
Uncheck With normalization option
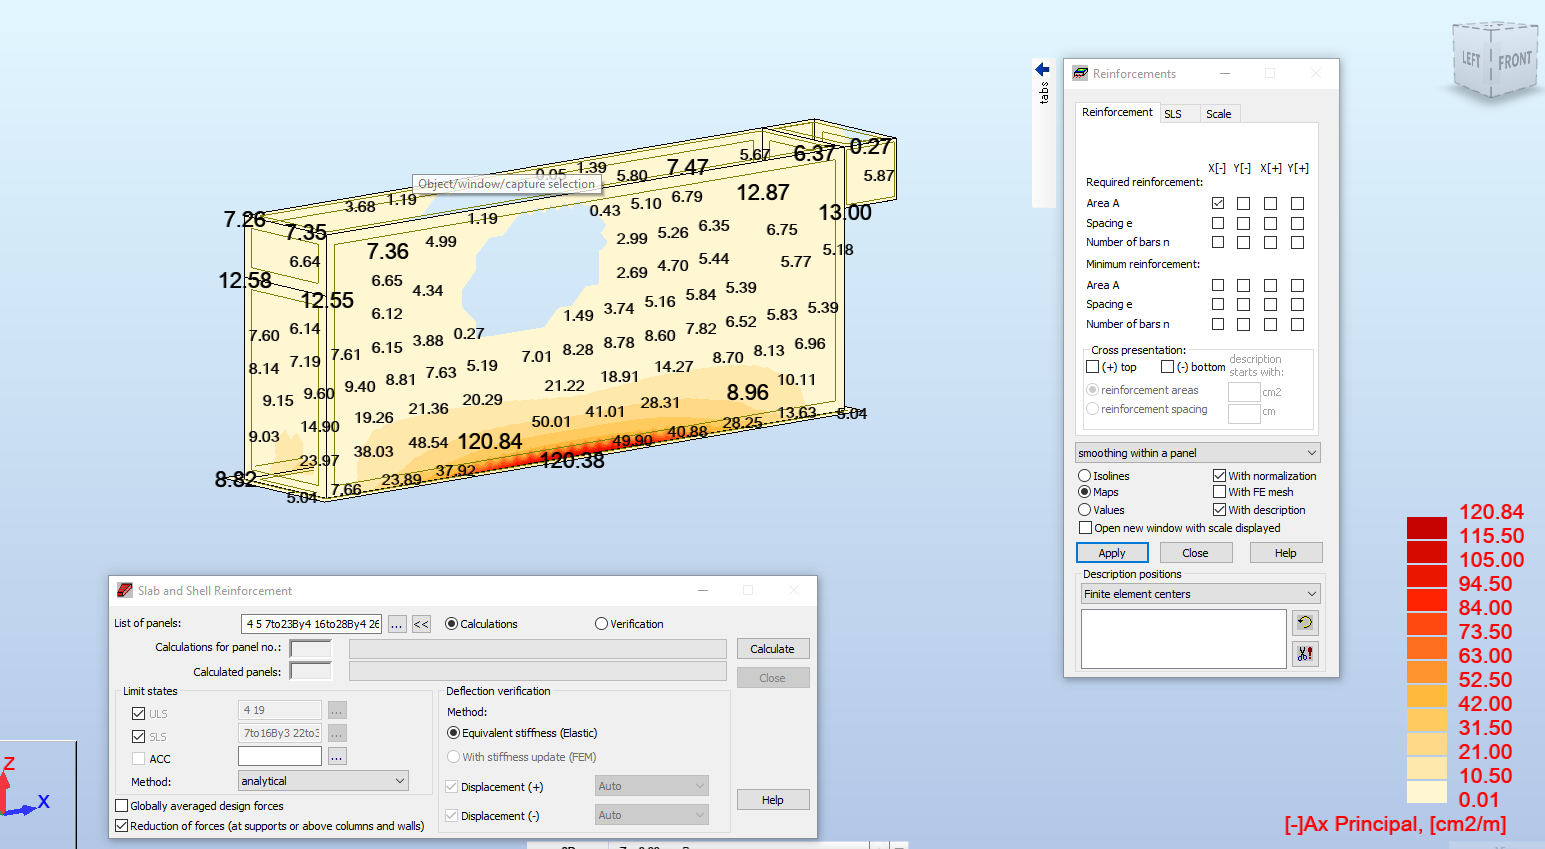[x=1219, y=476]
